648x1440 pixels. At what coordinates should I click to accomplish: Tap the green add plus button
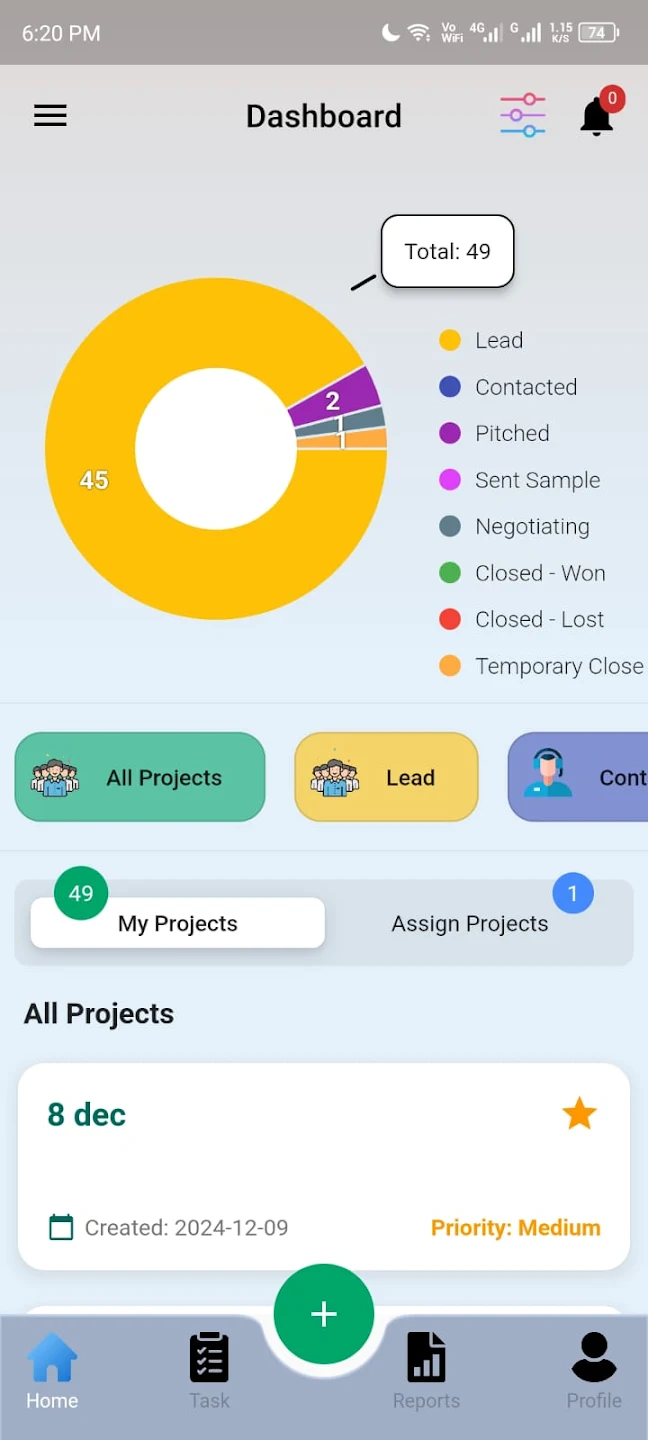coord(323,1314)
